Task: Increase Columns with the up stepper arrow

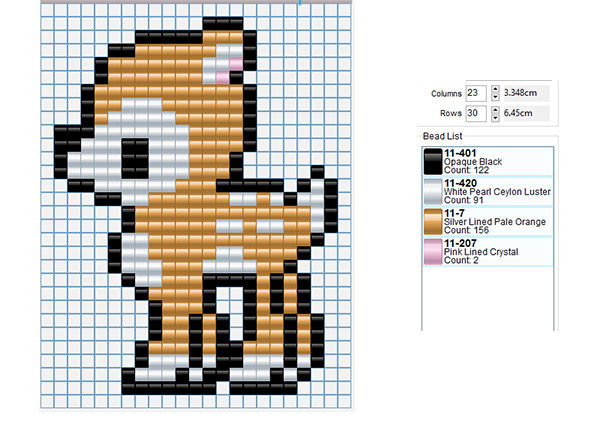Action: 495,89
